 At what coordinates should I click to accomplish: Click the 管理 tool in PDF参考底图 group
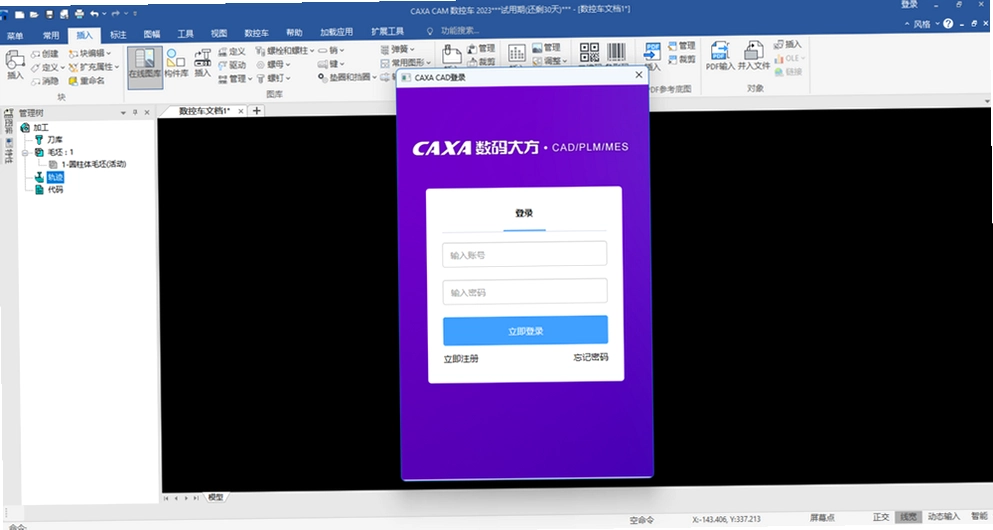(681, 46)
